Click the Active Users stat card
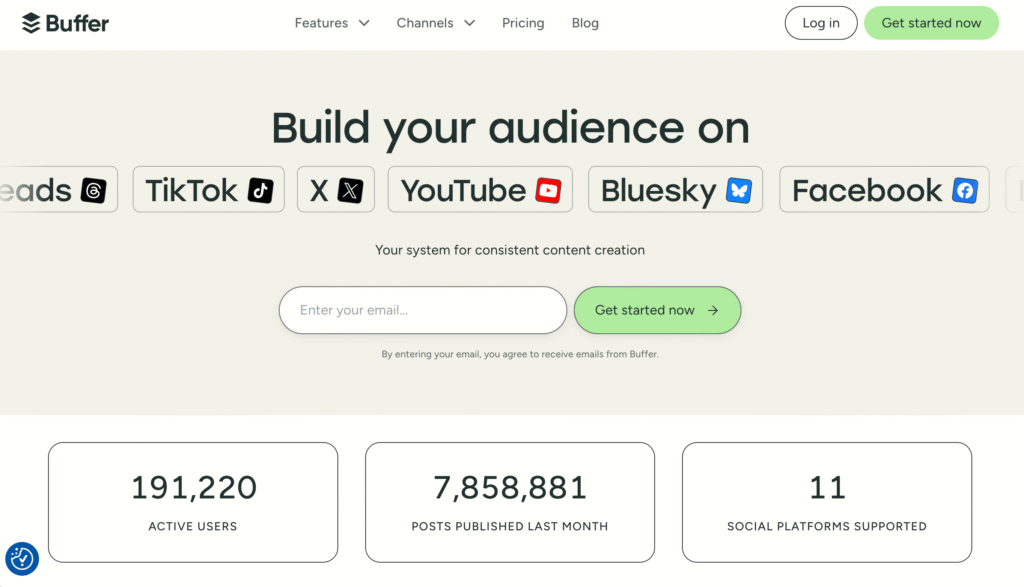Screen dimensions: 1024x587 193,502
